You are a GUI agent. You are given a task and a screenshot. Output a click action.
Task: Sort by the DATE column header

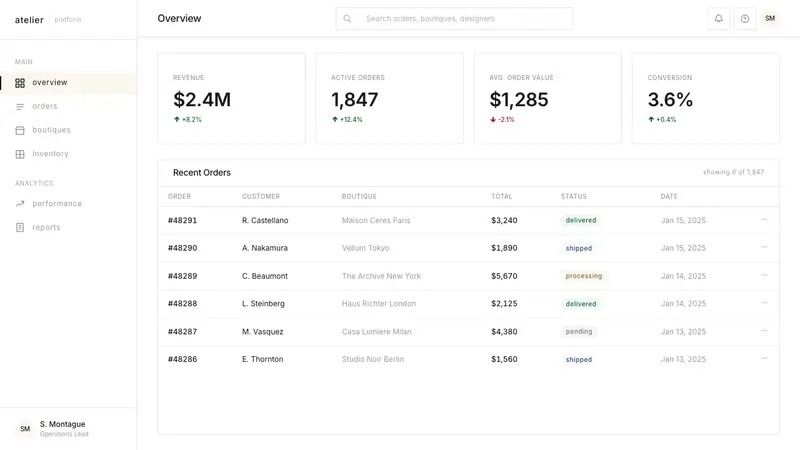[669, 196]
